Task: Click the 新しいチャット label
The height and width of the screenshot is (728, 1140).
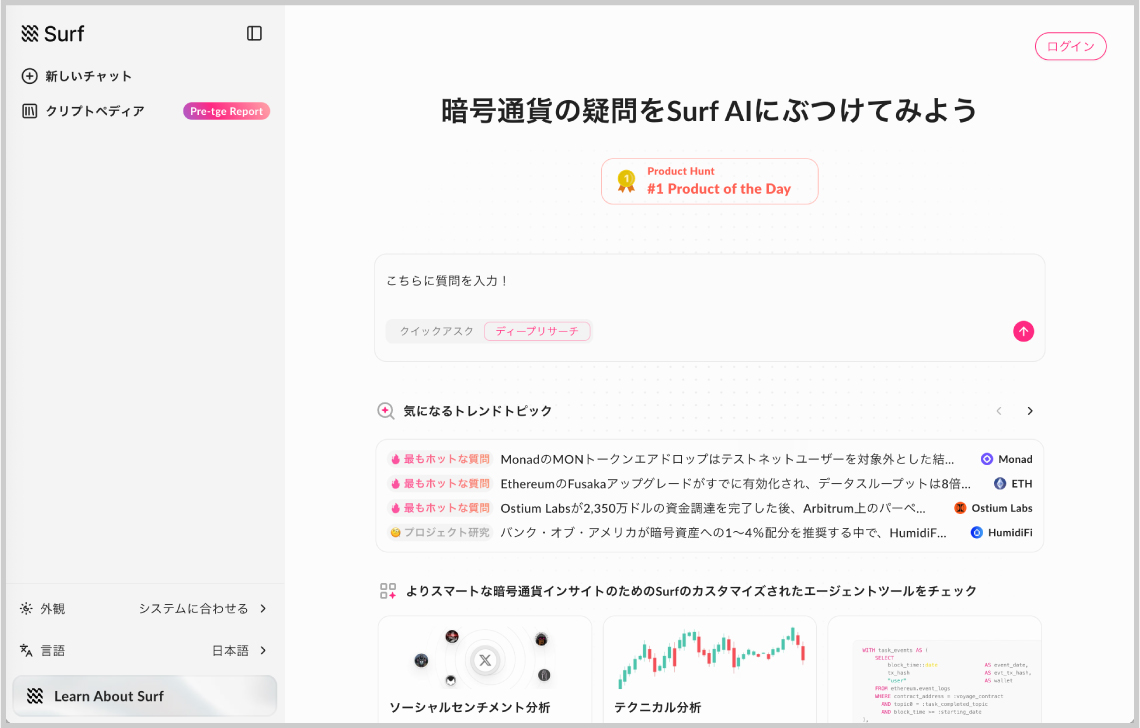Action: click(x=89, y=76)
